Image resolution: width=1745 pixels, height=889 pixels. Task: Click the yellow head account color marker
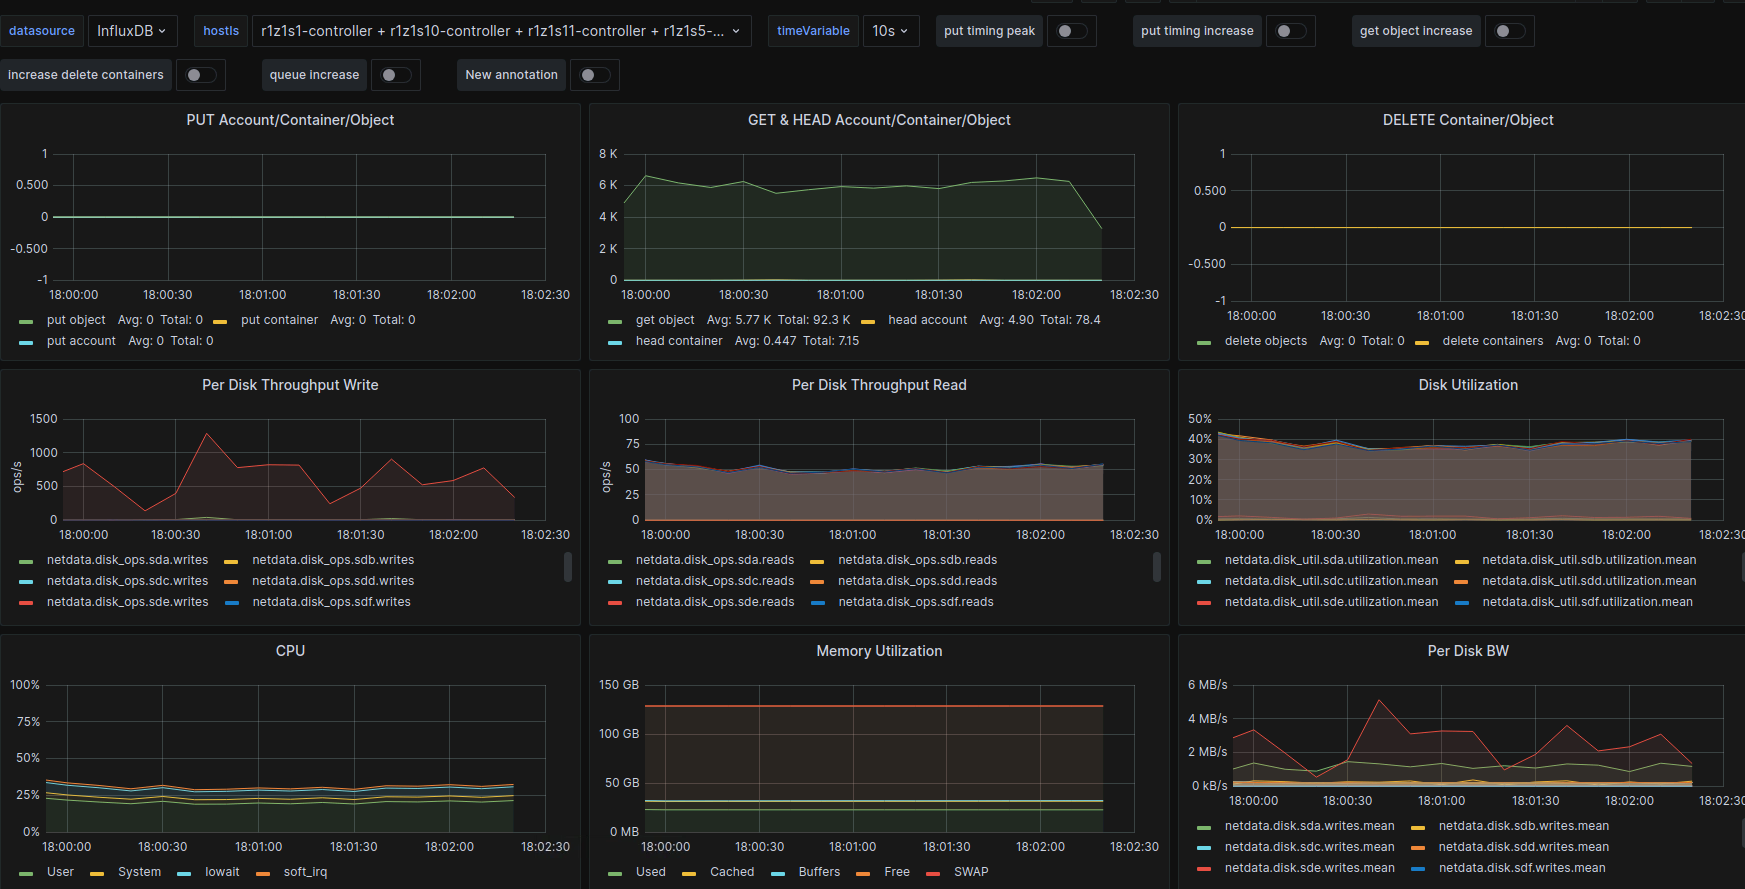(x=868, y=321)
